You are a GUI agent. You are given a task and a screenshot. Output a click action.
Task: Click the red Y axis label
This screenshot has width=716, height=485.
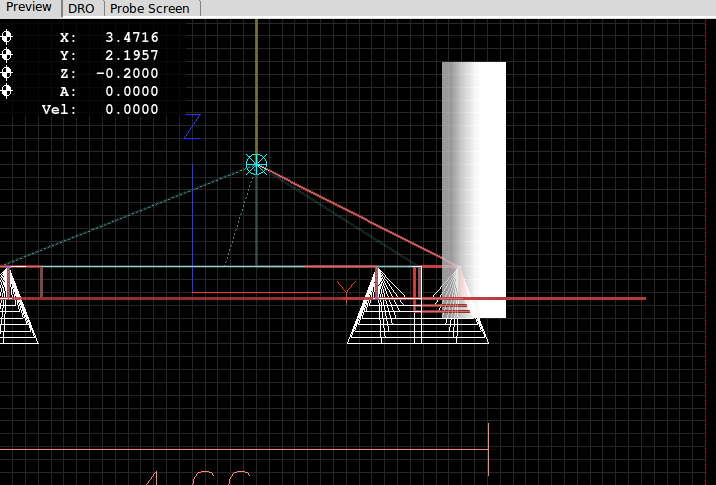point(346,293)
